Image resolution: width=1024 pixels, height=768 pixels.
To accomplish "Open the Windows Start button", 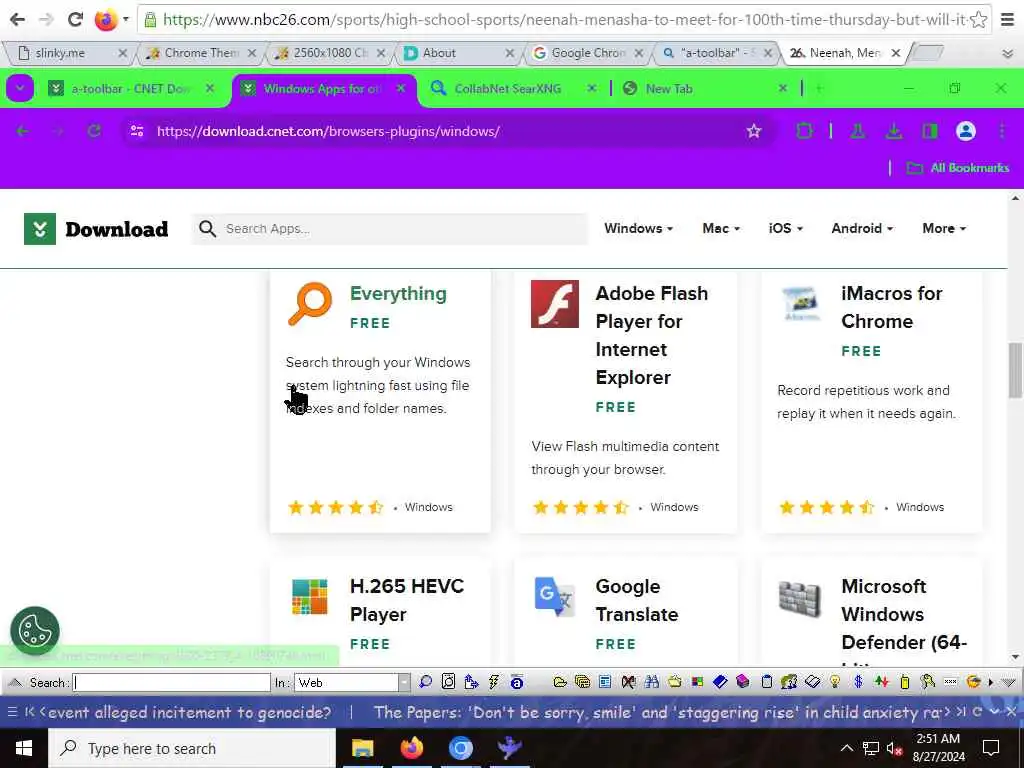I will (x=24, y=748).
